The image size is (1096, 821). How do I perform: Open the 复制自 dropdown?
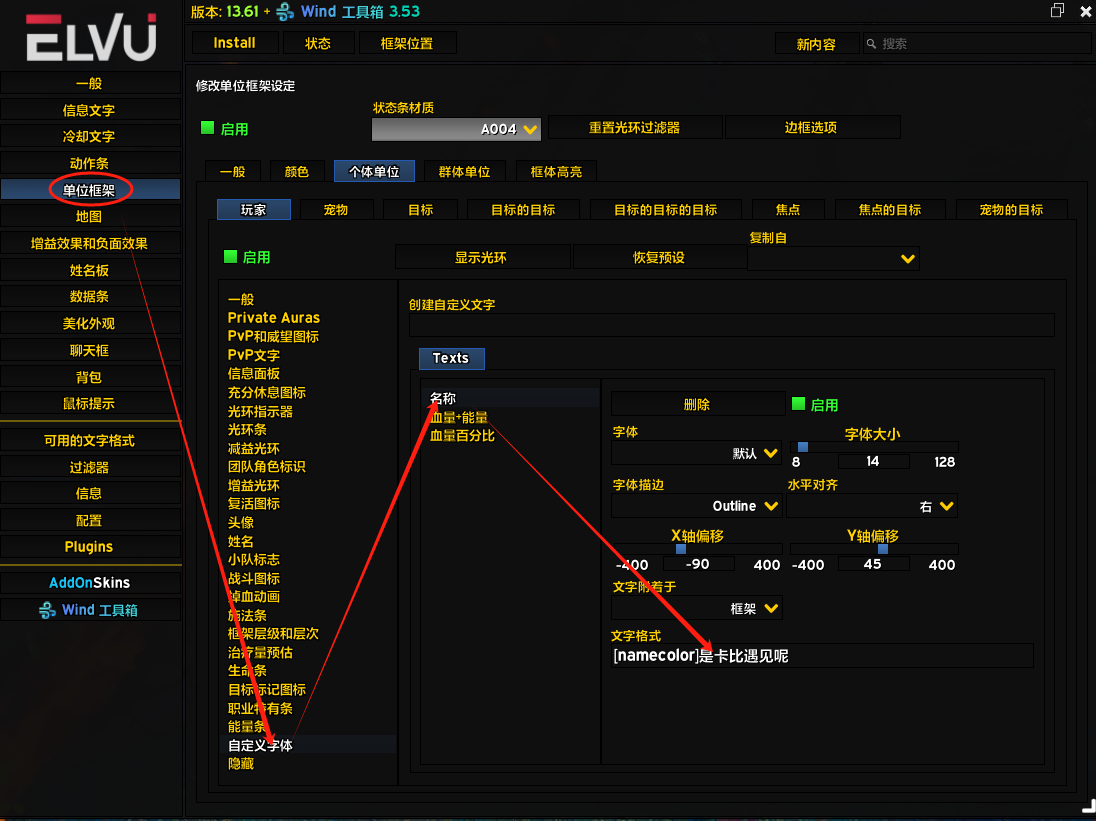(x=833, y=258)
